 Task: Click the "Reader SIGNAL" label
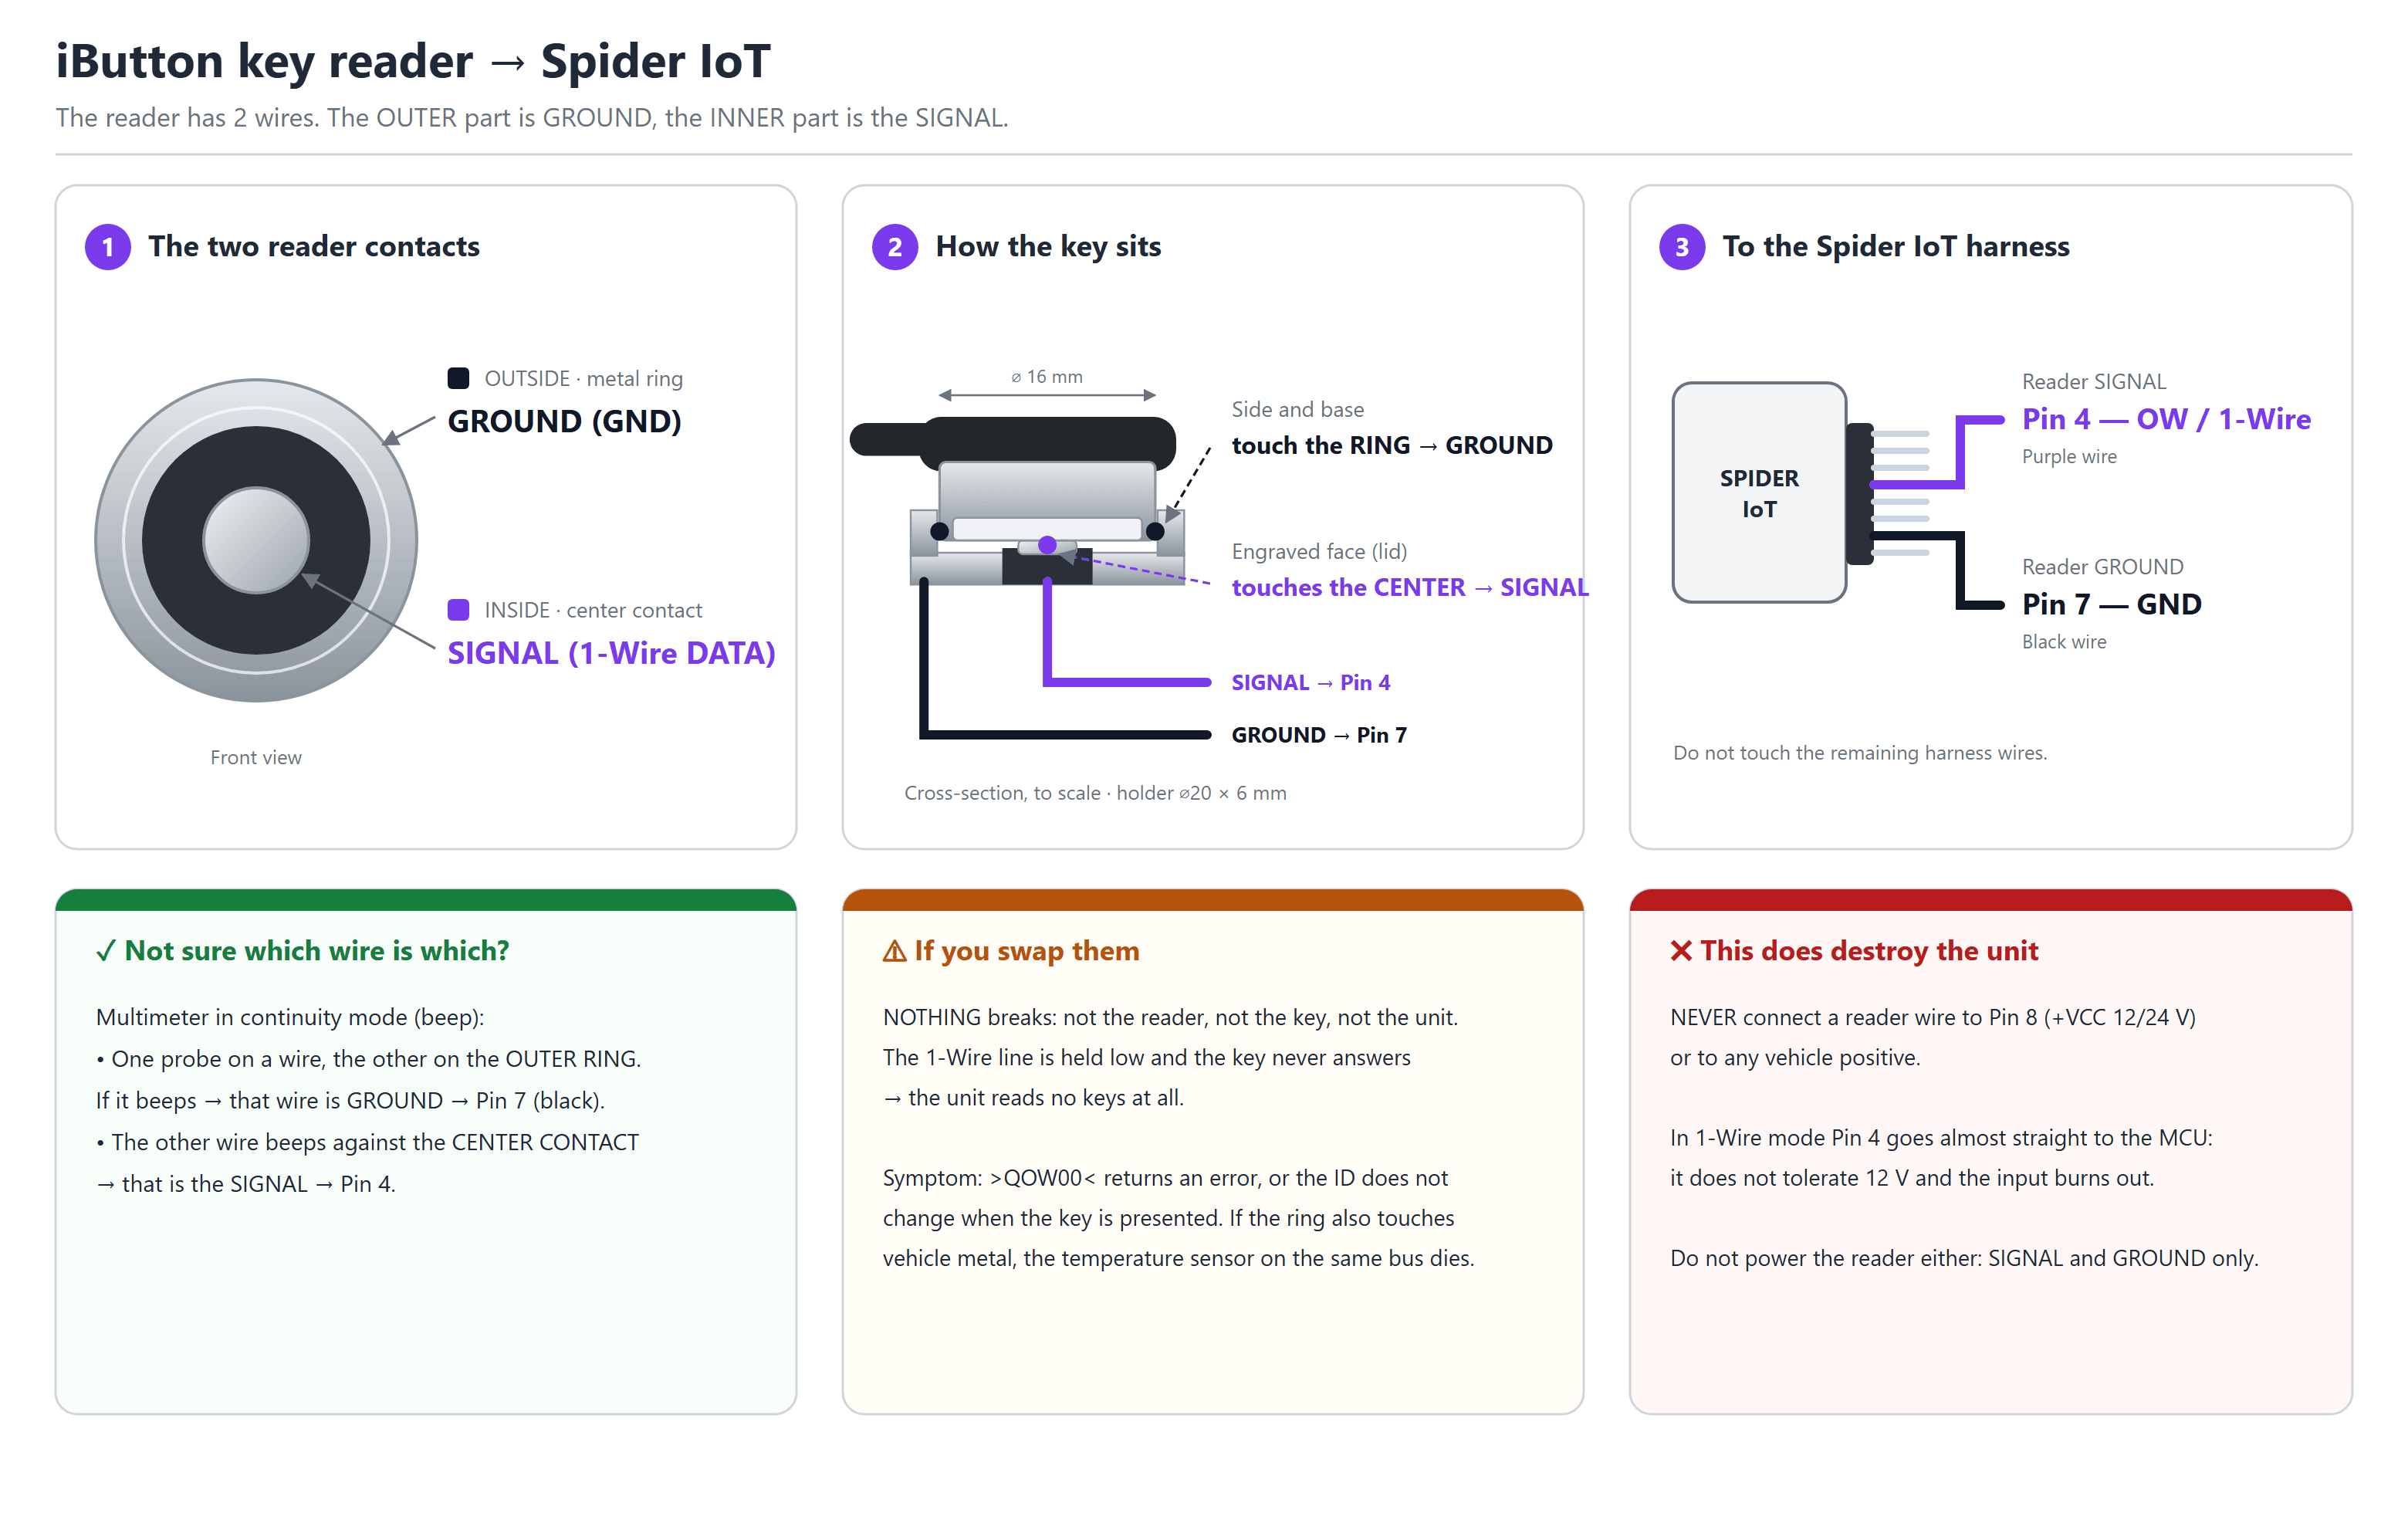coord(2094,382)
